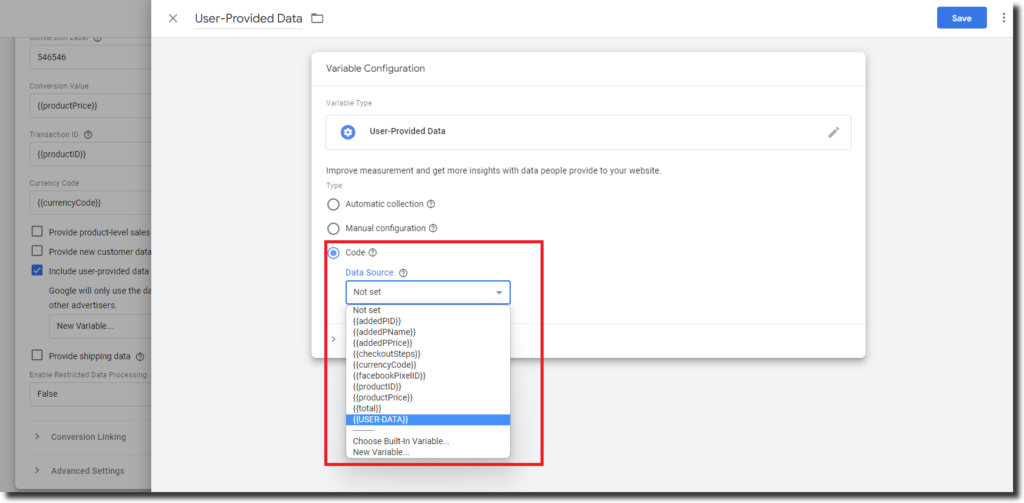Choose {{productPrice}} from the dropdown list

428,398
